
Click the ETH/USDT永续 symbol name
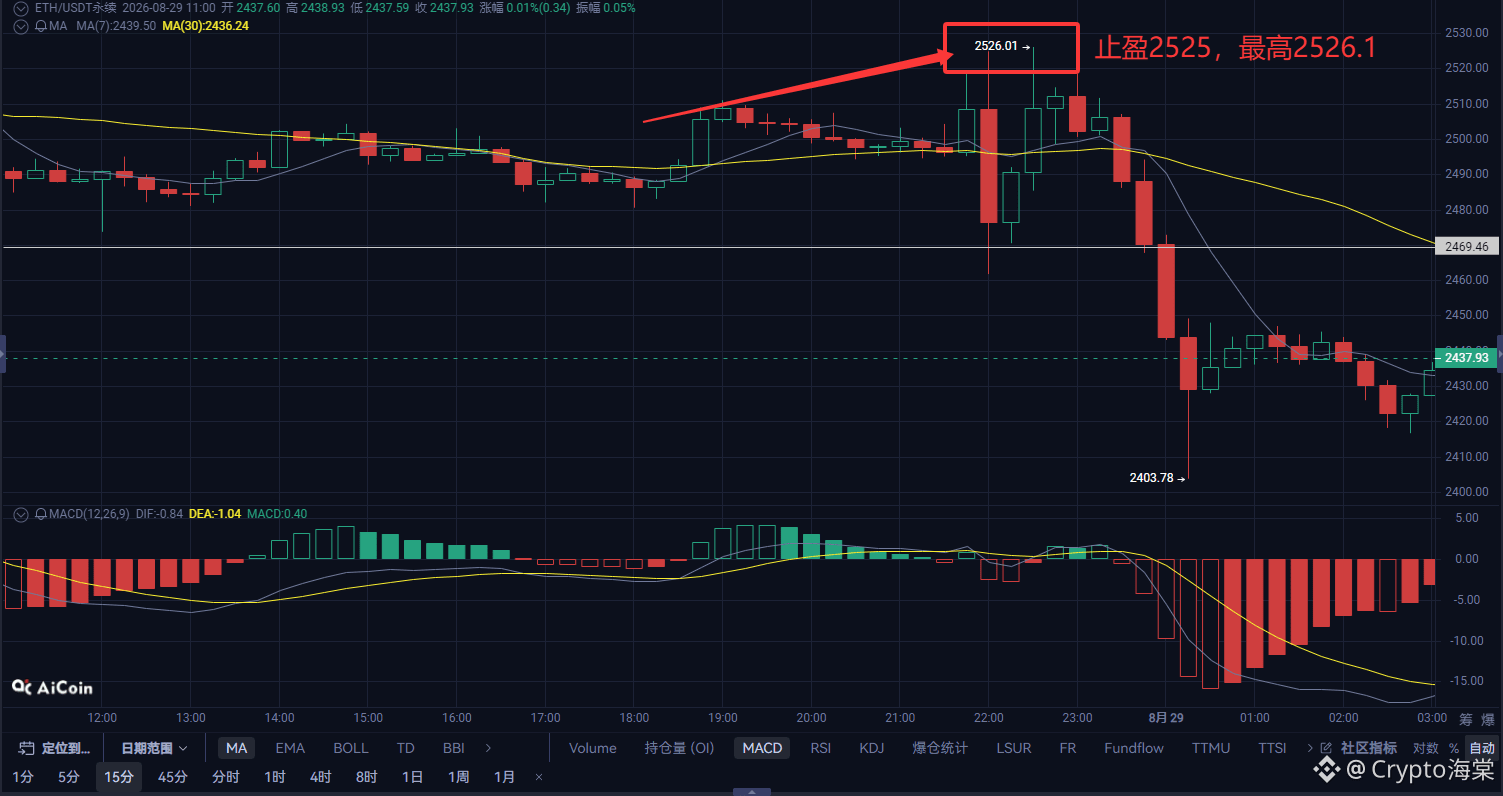tap(76, 8)
